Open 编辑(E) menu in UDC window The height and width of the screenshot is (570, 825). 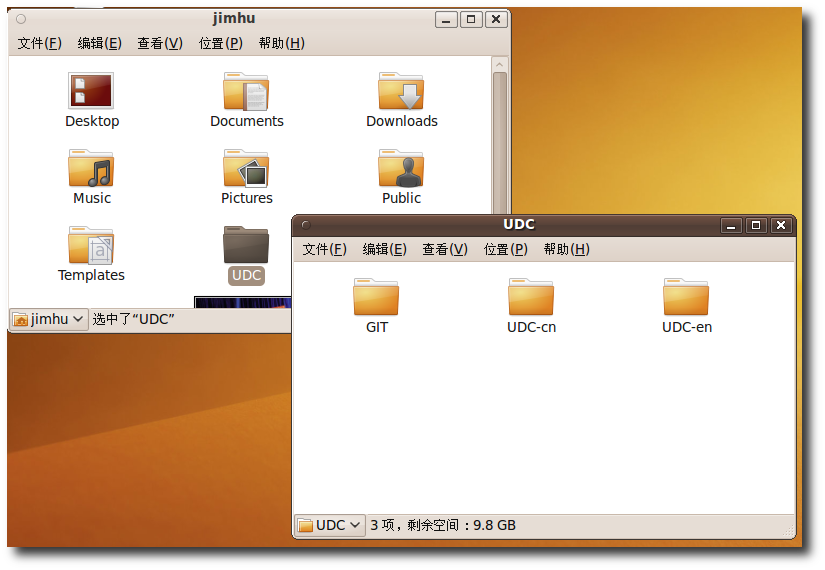point(385,249)
